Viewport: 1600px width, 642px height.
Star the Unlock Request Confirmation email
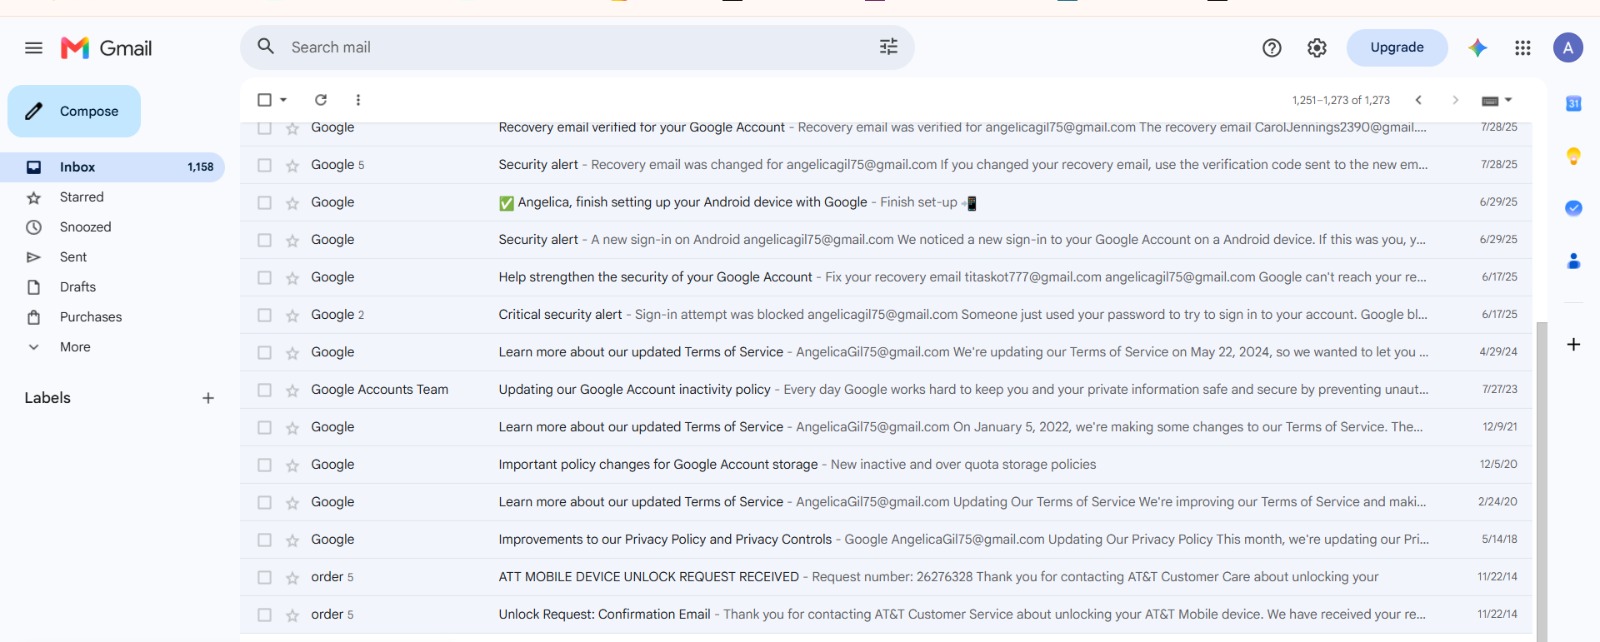coord(292,615)
